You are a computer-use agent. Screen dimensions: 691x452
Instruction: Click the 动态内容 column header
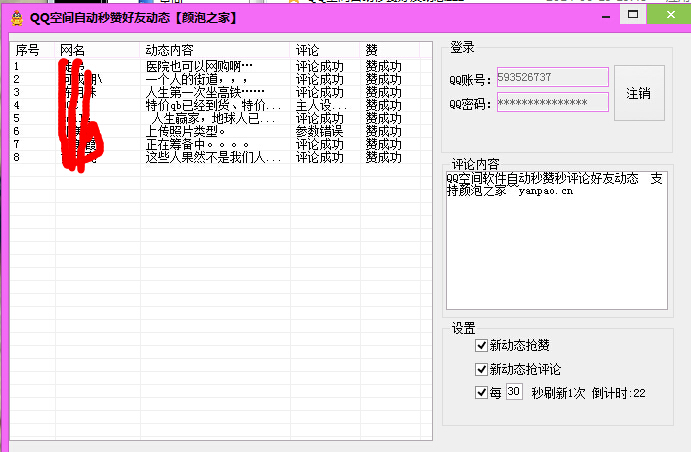[215, 50]
